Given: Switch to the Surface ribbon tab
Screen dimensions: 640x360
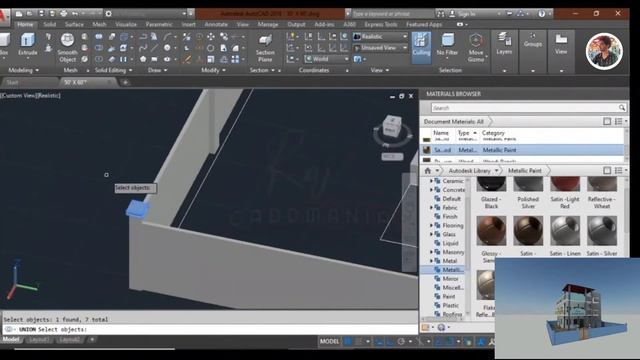Looking at the screenshot, I should [74, 24].
